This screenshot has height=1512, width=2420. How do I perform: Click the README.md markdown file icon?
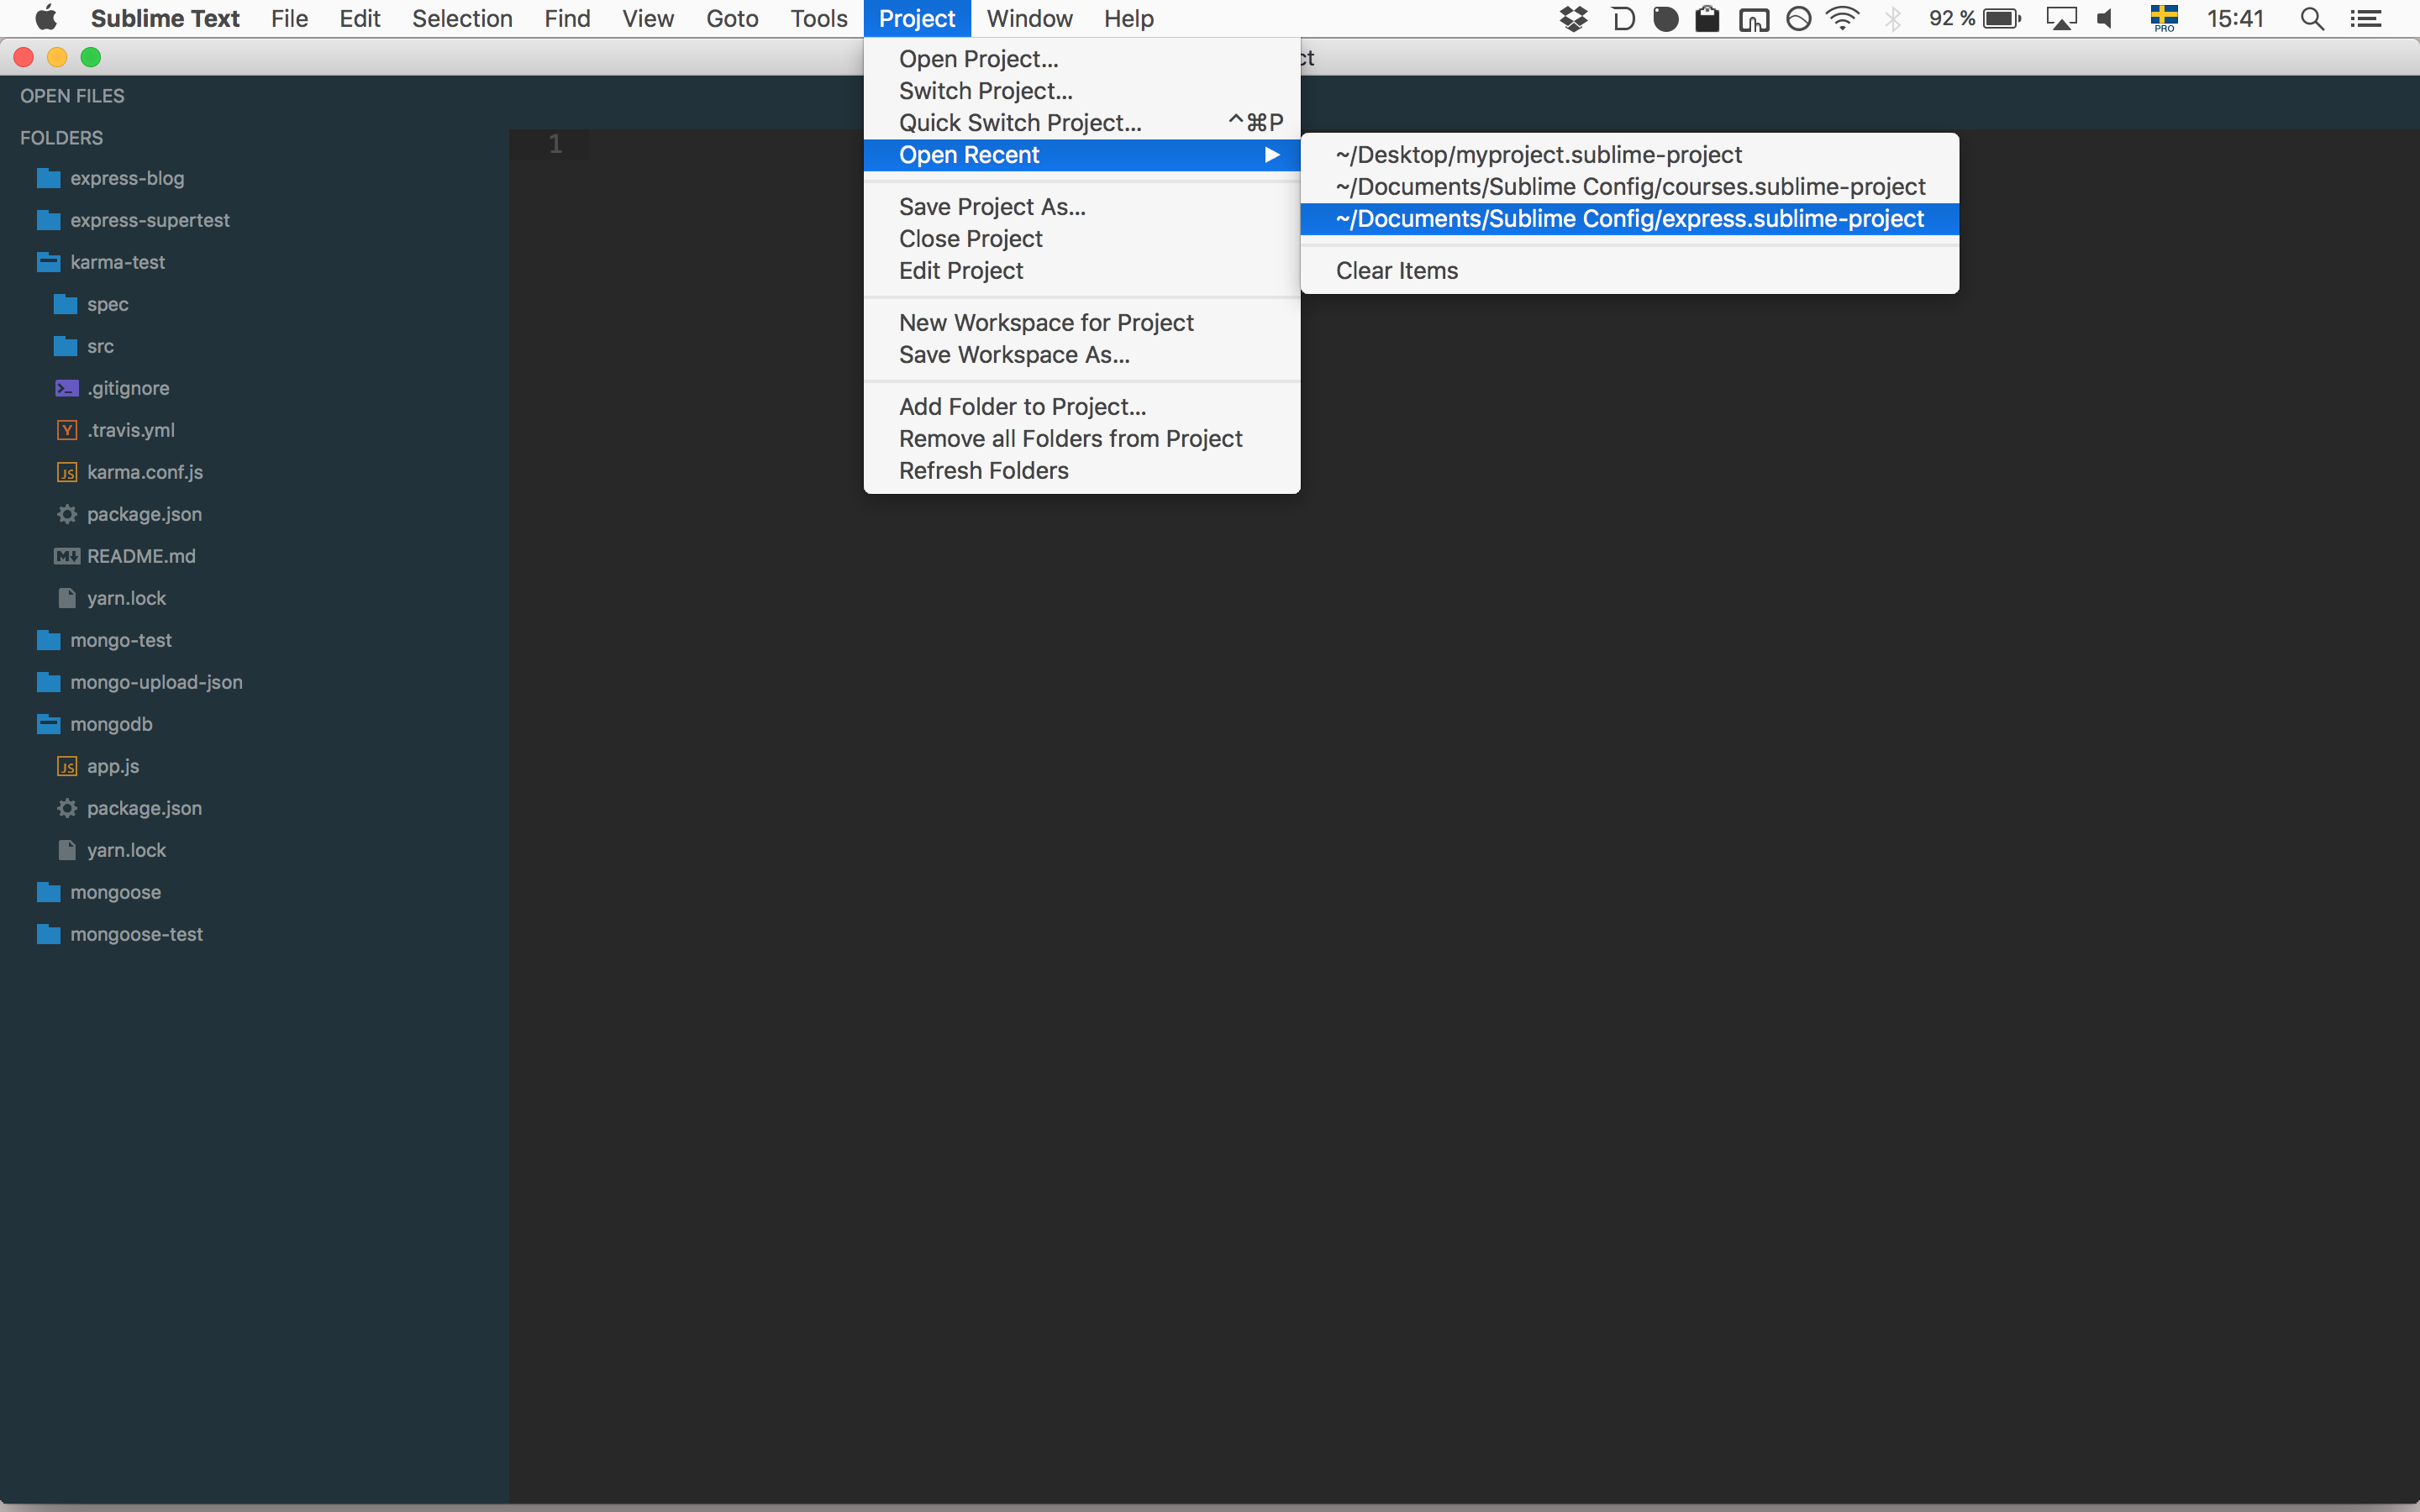(x=66, y=556)
